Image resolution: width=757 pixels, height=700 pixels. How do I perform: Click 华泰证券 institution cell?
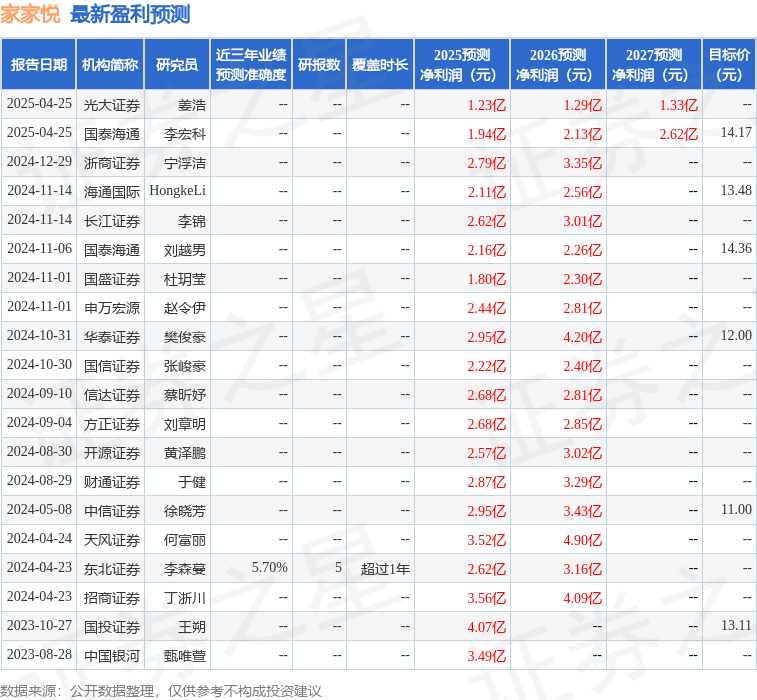coord(112,336)
